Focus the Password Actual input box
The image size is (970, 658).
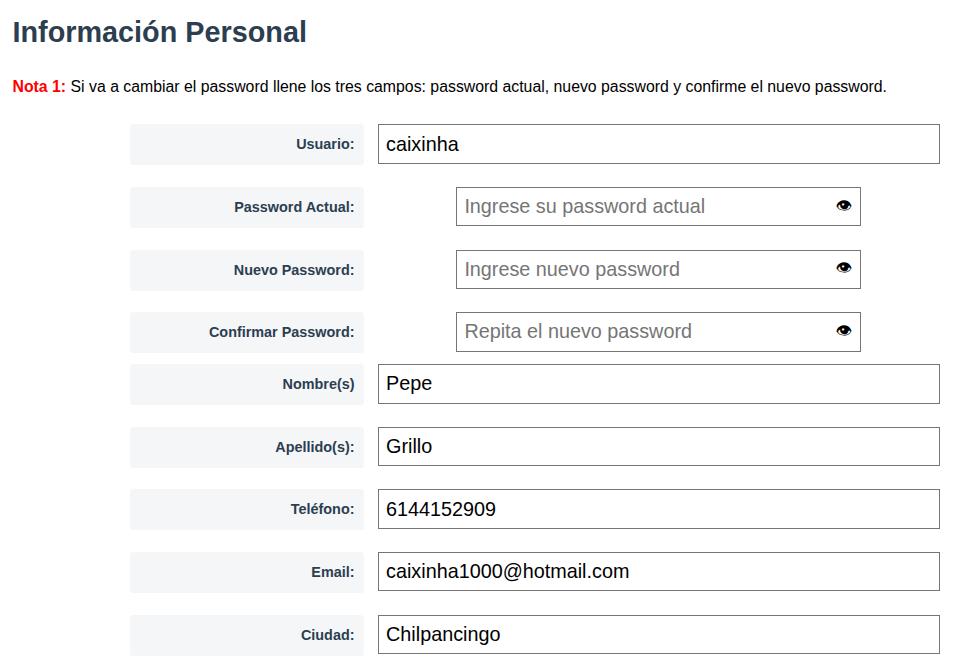[x=658, y=207]
